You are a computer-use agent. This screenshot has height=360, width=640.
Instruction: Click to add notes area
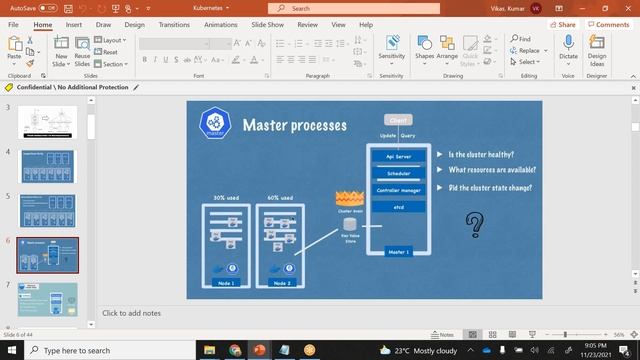pos(131,313)
